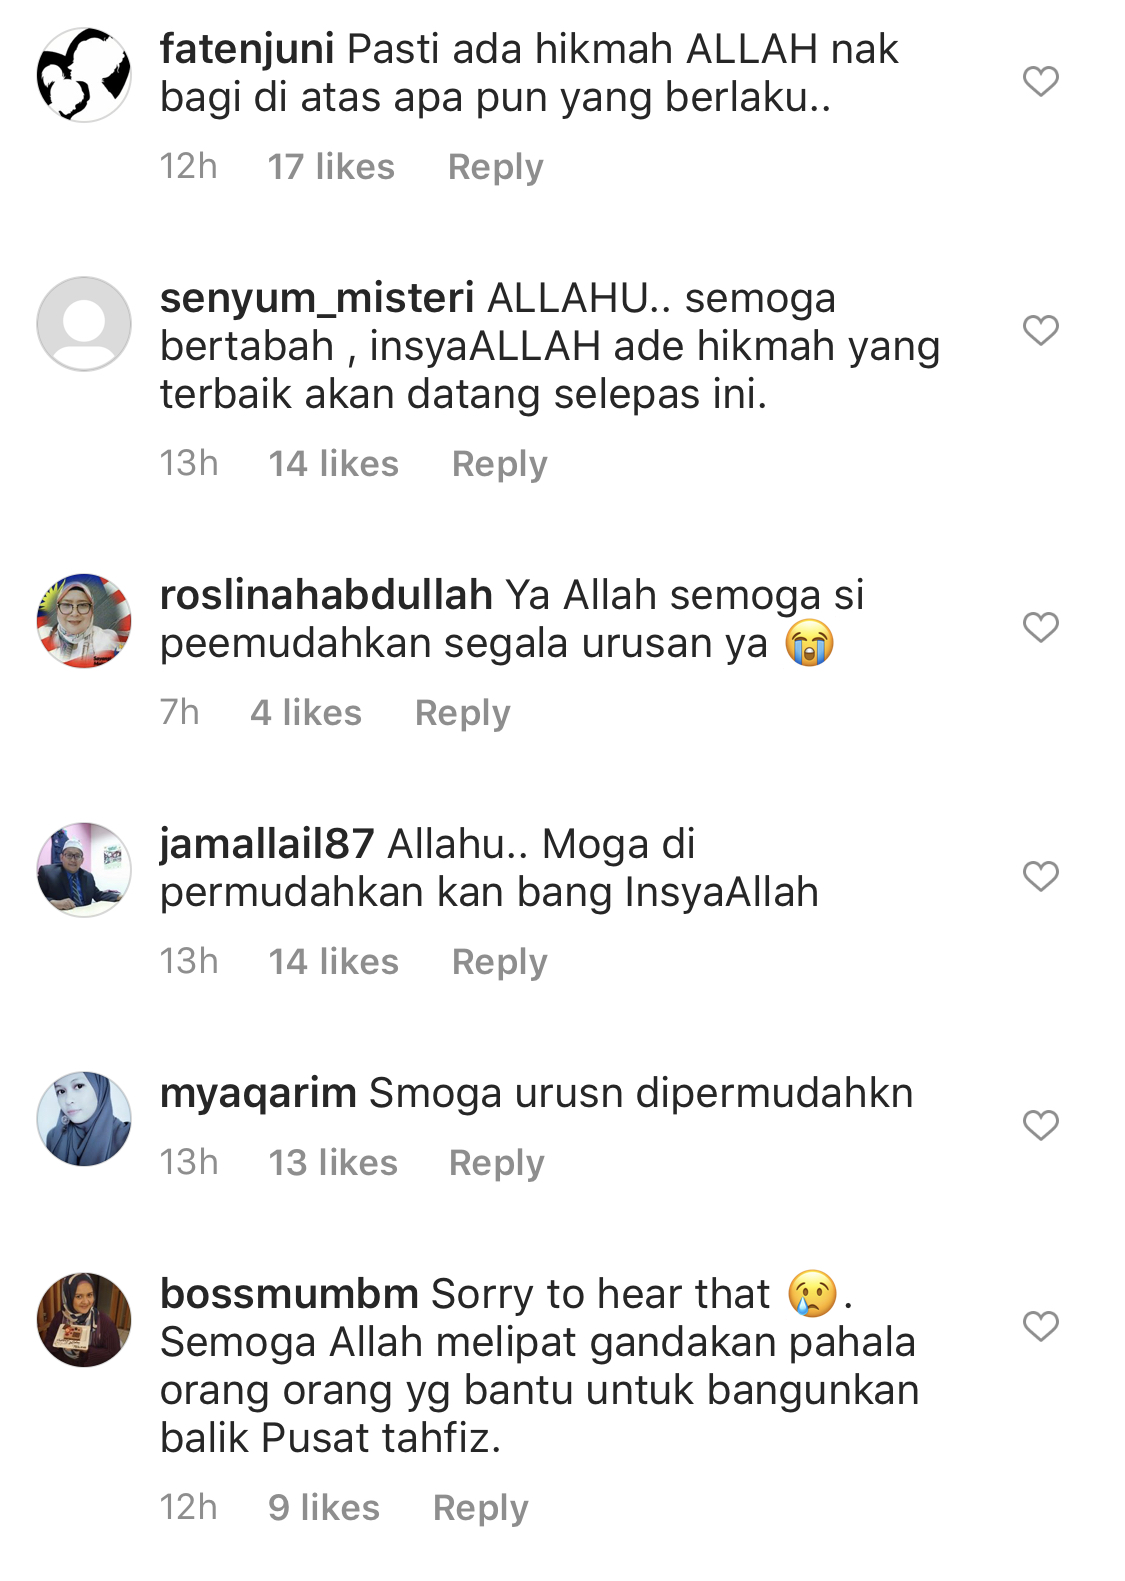Show who liked: 17 likes

click(331, 167)
